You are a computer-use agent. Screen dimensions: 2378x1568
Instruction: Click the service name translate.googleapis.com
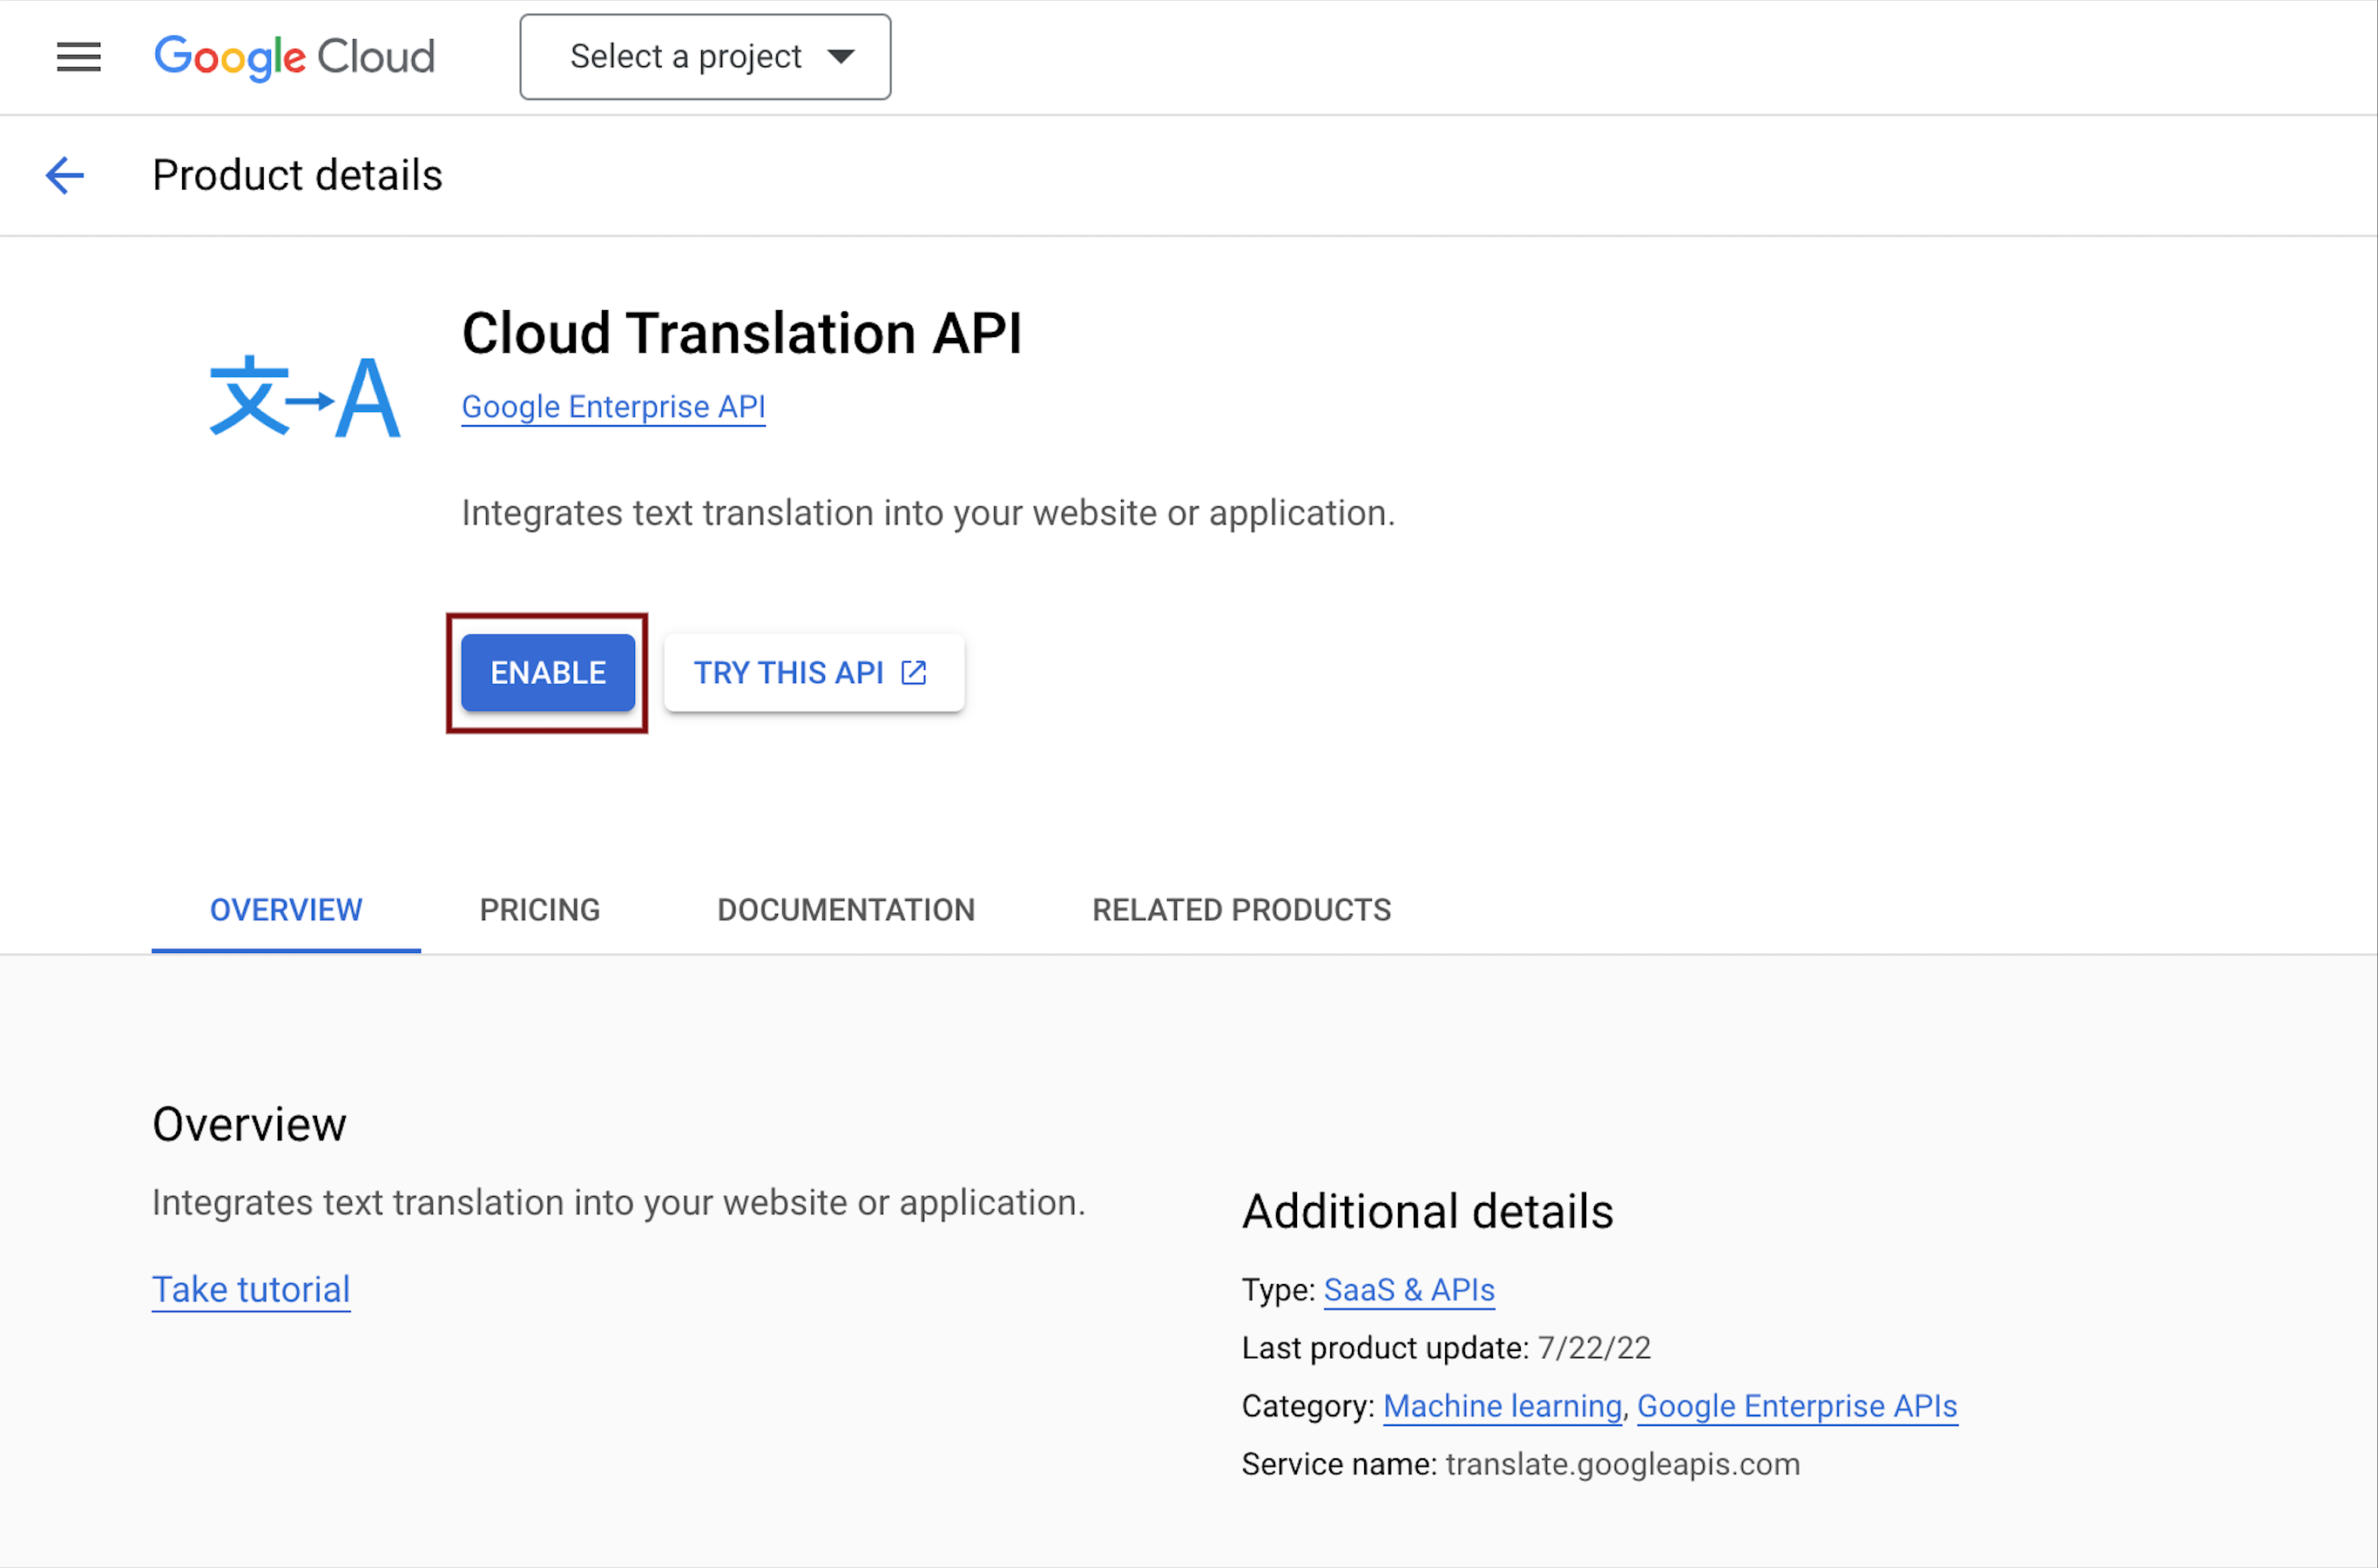pyautogui.click(x=1622, y=1464)
